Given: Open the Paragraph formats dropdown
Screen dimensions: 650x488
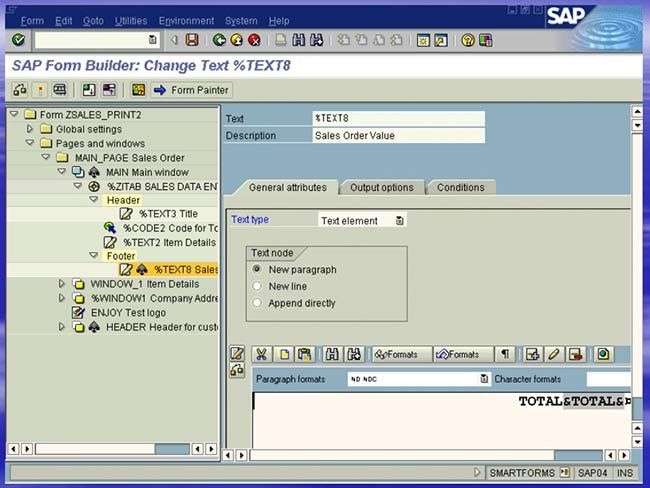Looking at the screenshot, I should [484, 379].
